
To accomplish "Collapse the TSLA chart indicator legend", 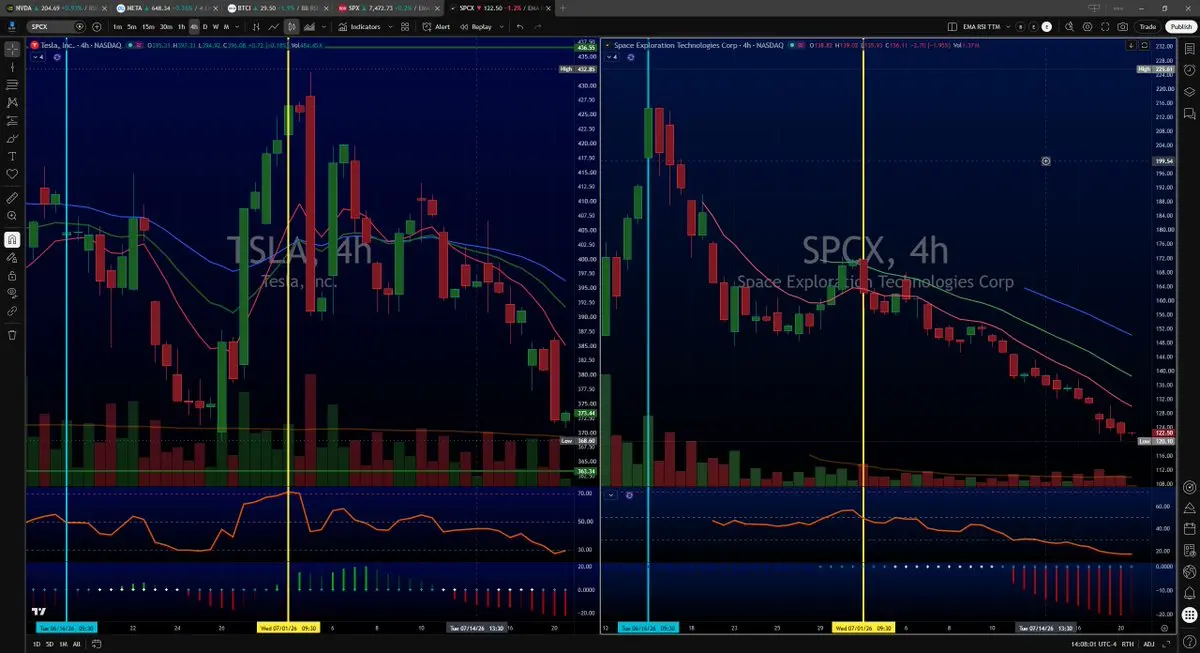I will point(38,57).
